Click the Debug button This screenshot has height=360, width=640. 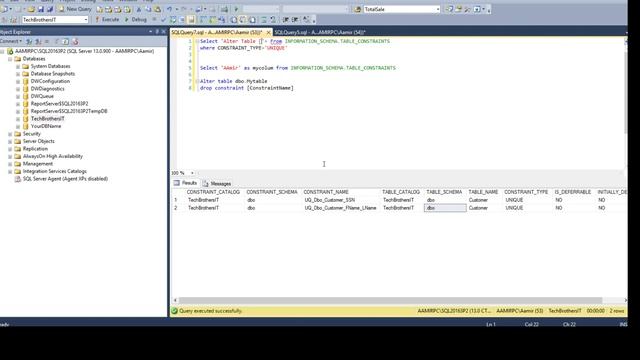coord(136,19)
